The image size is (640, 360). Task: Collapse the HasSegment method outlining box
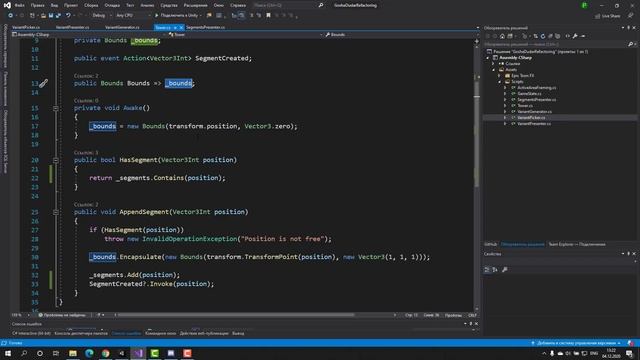pos(56,160)
